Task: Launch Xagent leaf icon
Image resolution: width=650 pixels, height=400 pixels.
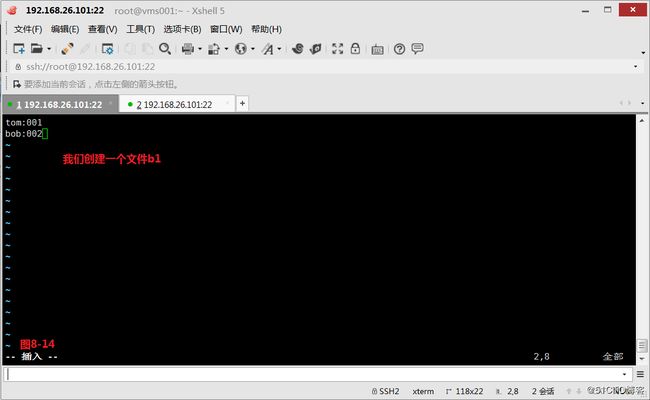Action: tap(315, 49)
